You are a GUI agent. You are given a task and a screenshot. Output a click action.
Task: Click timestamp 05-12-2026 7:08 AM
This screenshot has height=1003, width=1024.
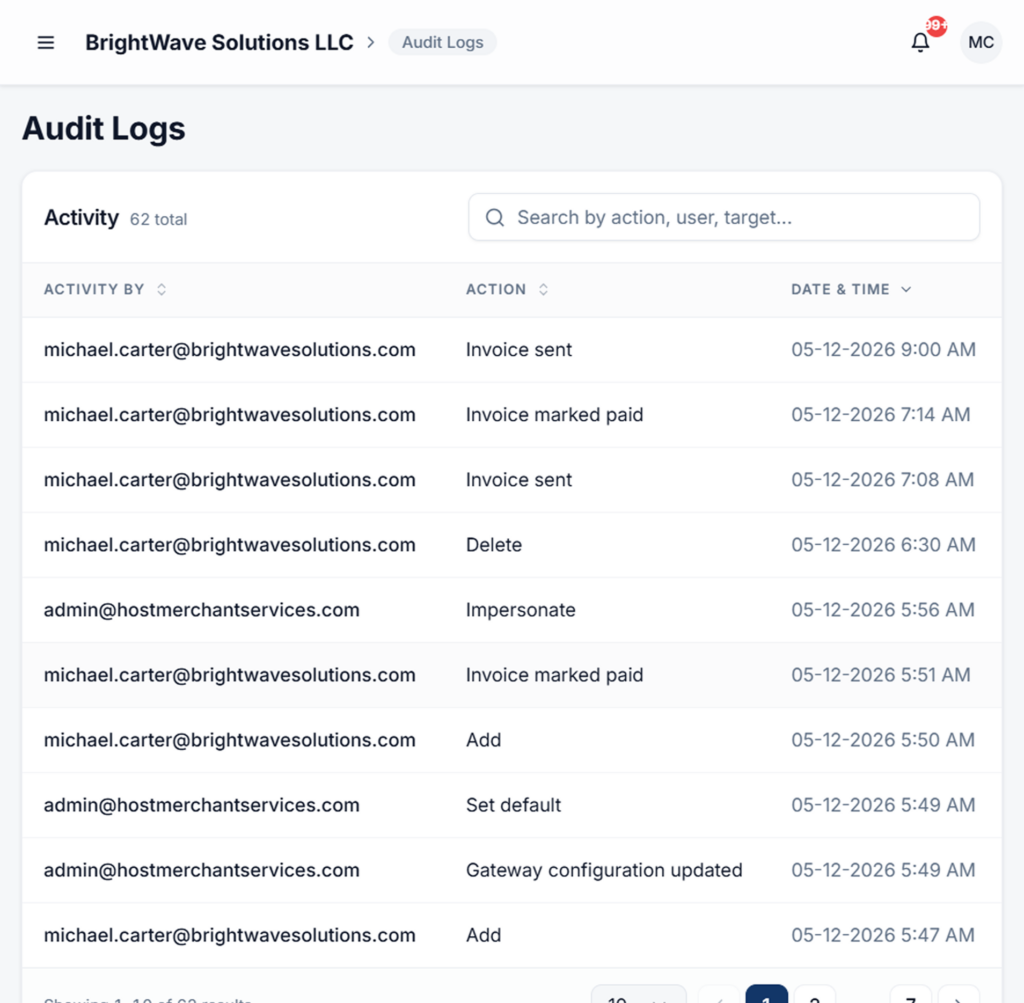[882, 480]
